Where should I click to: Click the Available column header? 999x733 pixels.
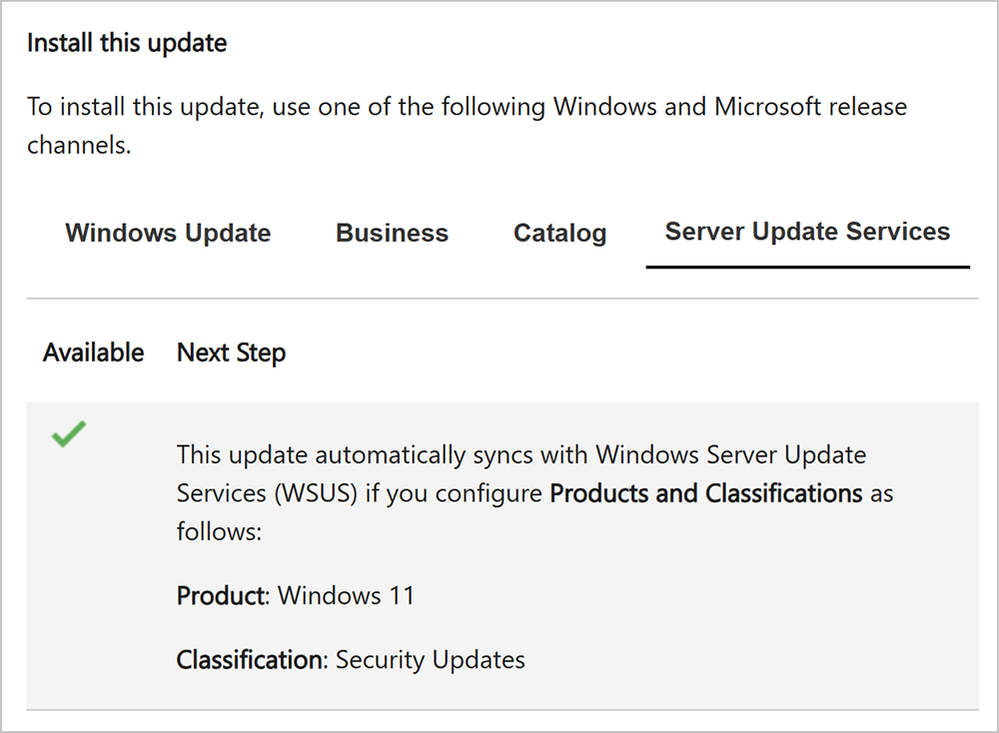coord(93,353)
